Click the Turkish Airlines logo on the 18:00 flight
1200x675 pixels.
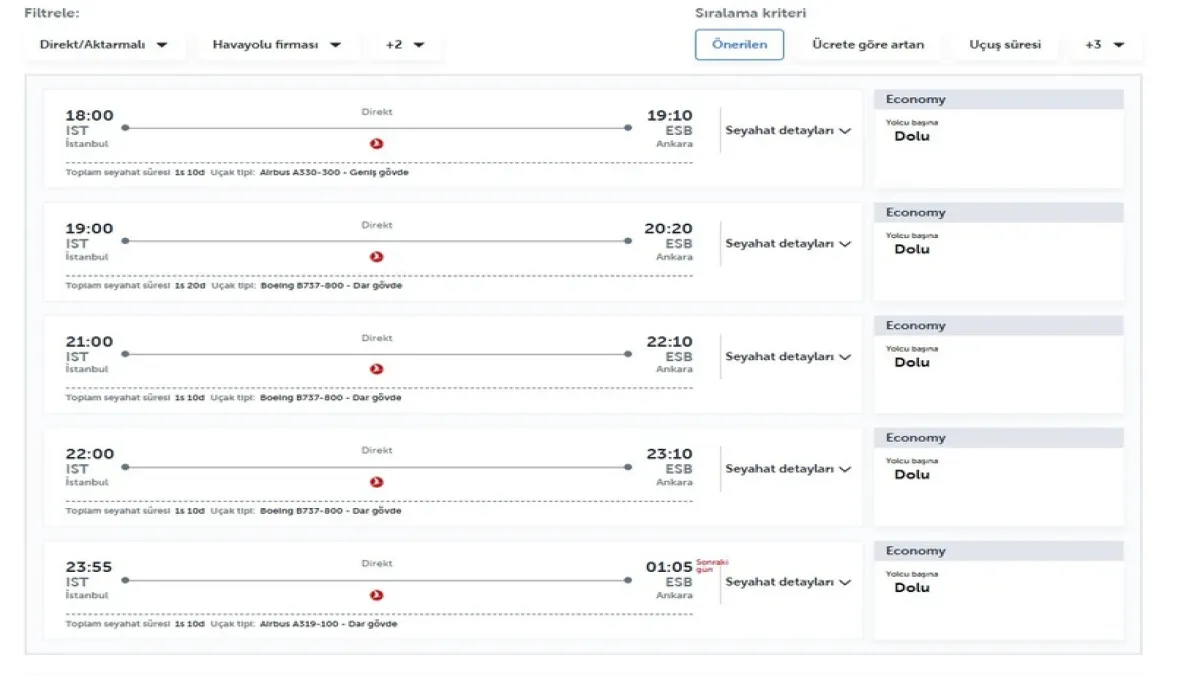(377, 144)
